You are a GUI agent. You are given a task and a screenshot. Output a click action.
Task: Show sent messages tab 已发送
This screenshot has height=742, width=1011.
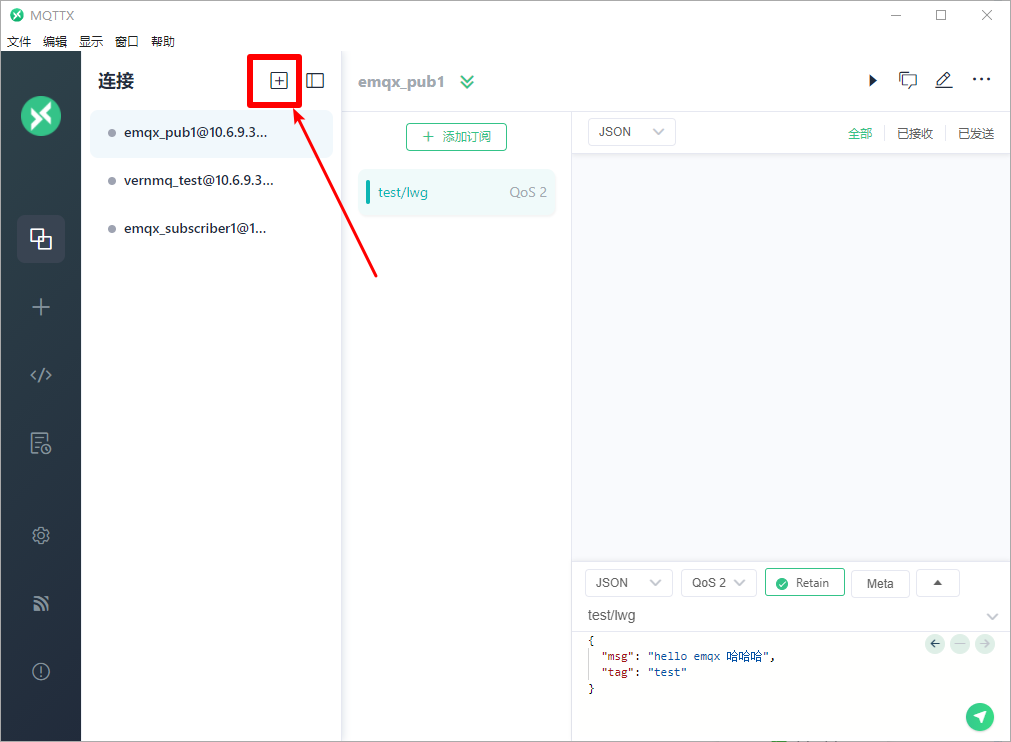[x=976, y=133]
